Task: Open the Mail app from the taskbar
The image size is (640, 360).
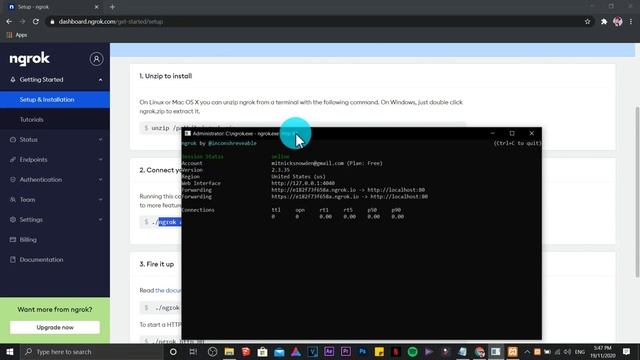Action: [x=279, y=352]
